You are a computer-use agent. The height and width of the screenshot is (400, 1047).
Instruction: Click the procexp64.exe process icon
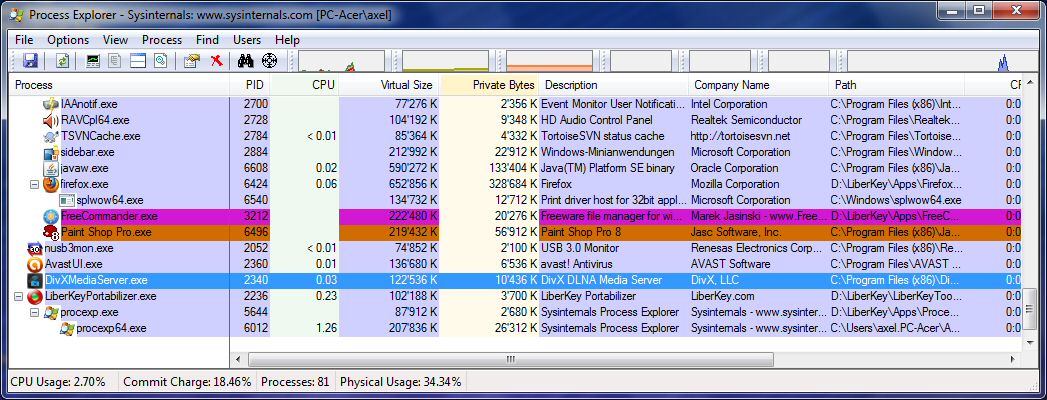(67, 329)
